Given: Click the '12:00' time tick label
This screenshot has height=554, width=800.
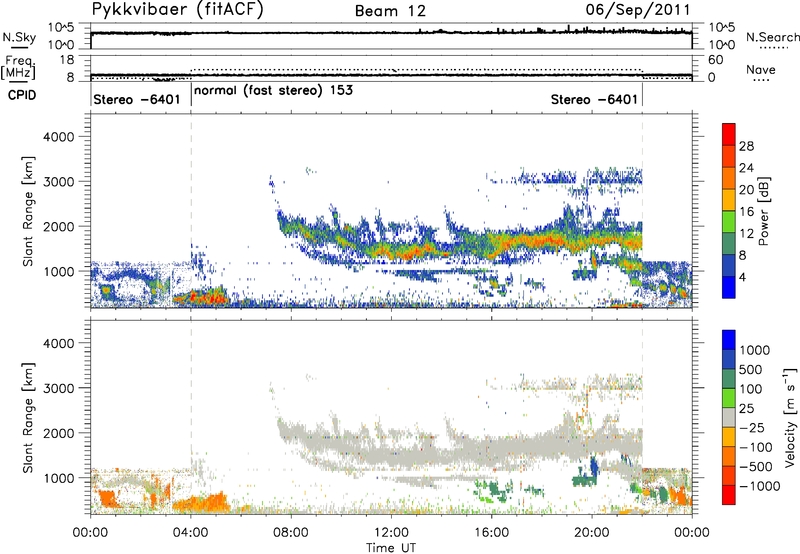Looking at the screenshot, I should 391,533.
